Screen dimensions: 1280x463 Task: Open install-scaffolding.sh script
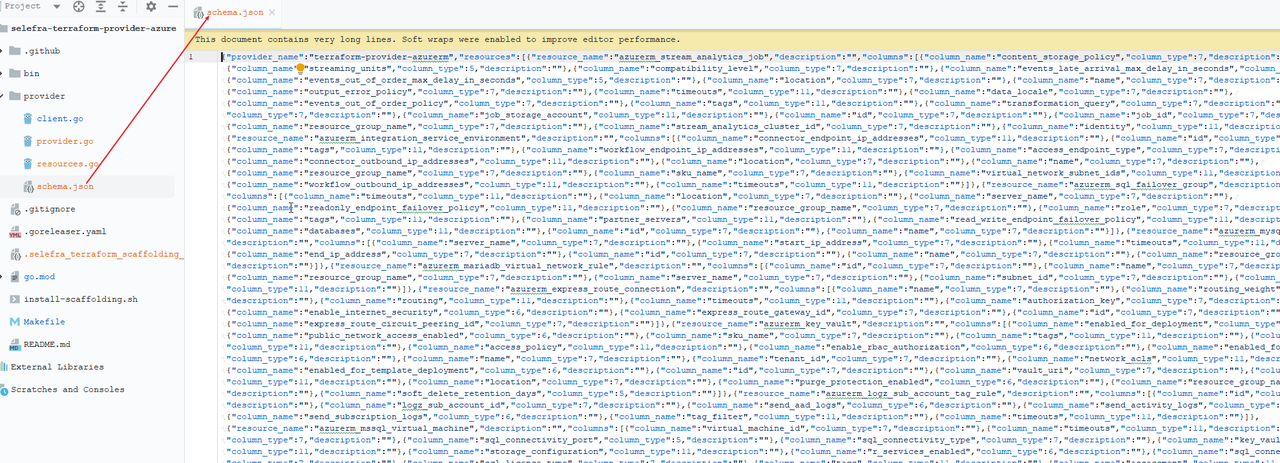(x=80, y=299)
